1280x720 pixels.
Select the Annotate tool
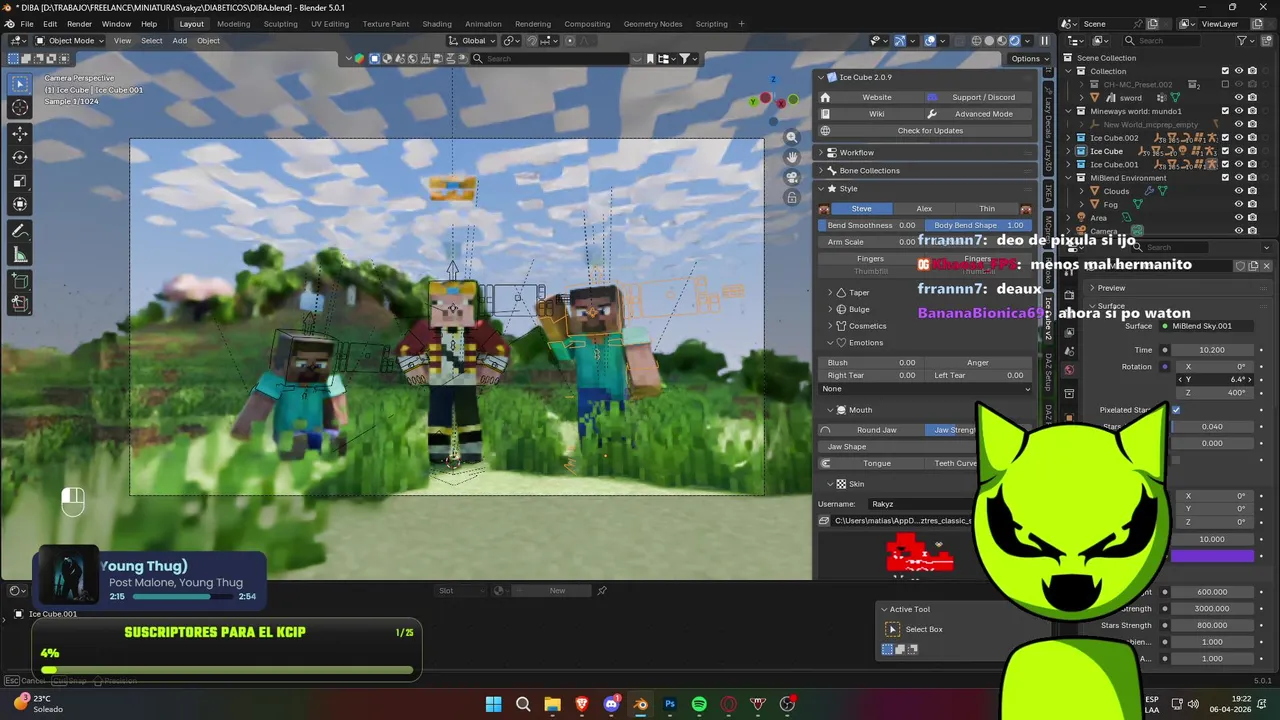point(20,231)
